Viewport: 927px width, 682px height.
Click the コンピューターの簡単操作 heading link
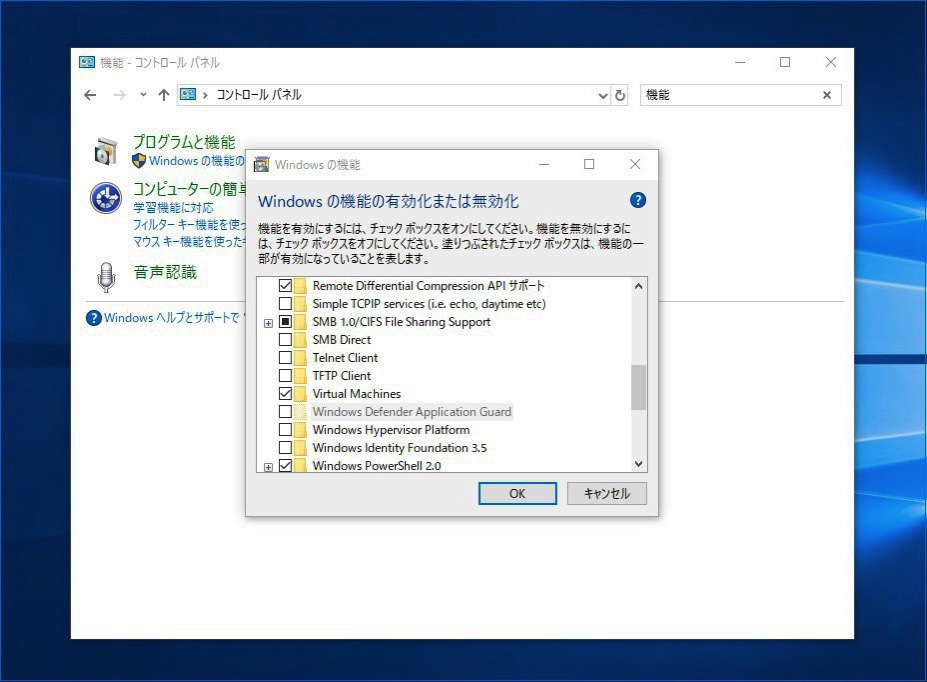189,189
